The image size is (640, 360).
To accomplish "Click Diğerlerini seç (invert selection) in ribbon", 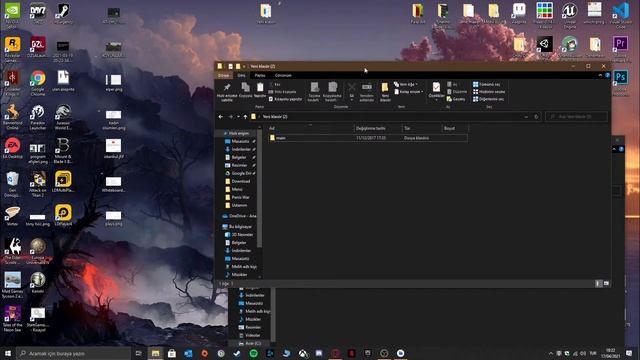I will click(488, 99).
